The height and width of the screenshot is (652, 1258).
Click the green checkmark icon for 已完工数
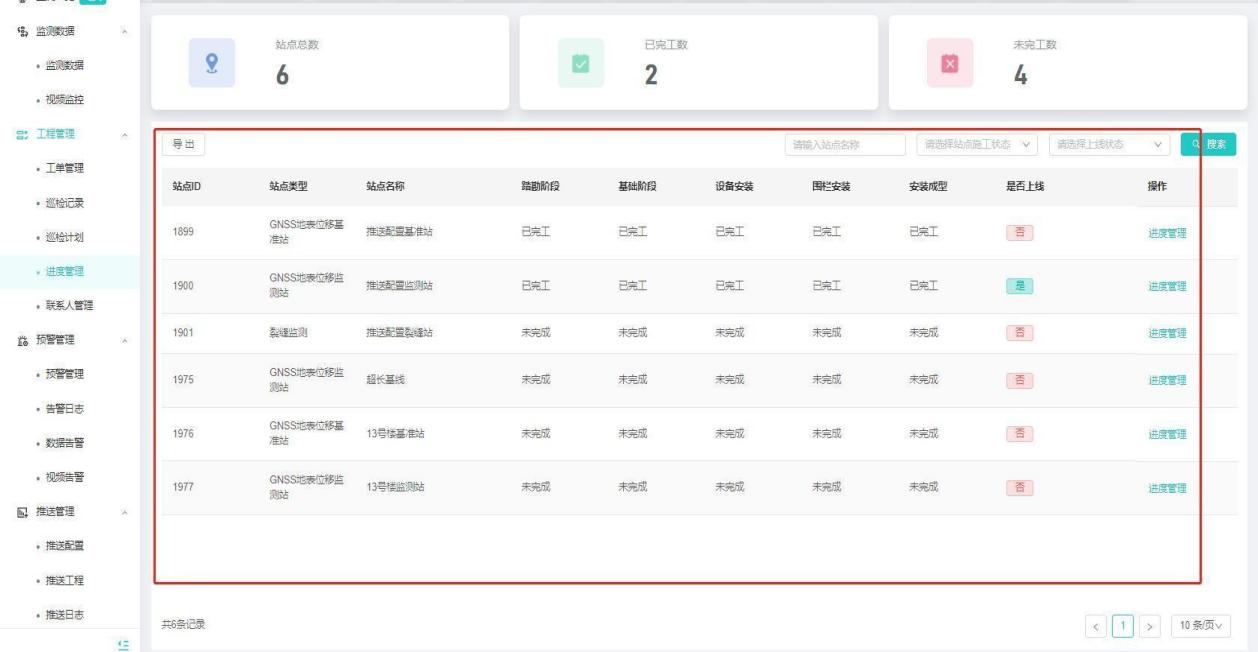[x=579, y=62]
